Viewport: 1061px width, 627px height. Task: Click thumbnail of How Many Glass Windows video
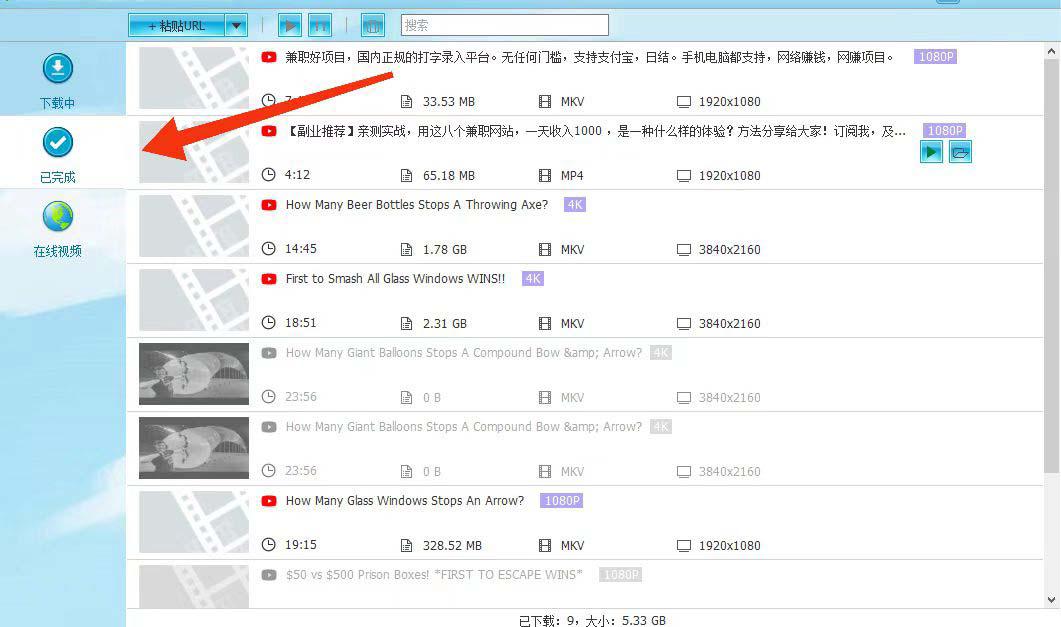point(193,522)
